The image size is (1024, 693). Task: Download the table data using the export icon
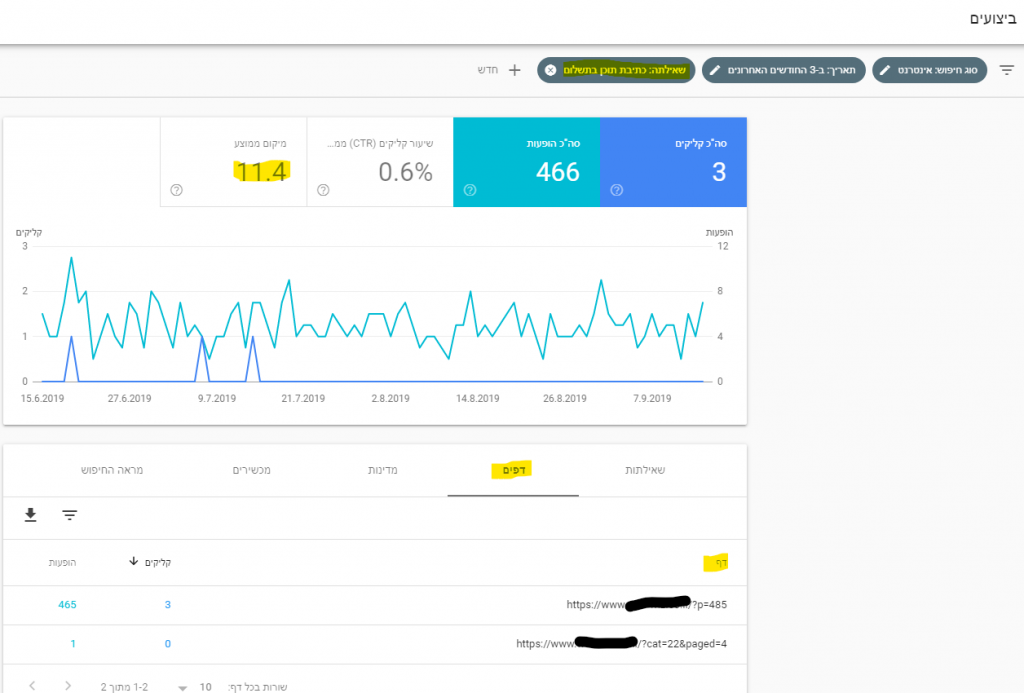pos(31,515)
